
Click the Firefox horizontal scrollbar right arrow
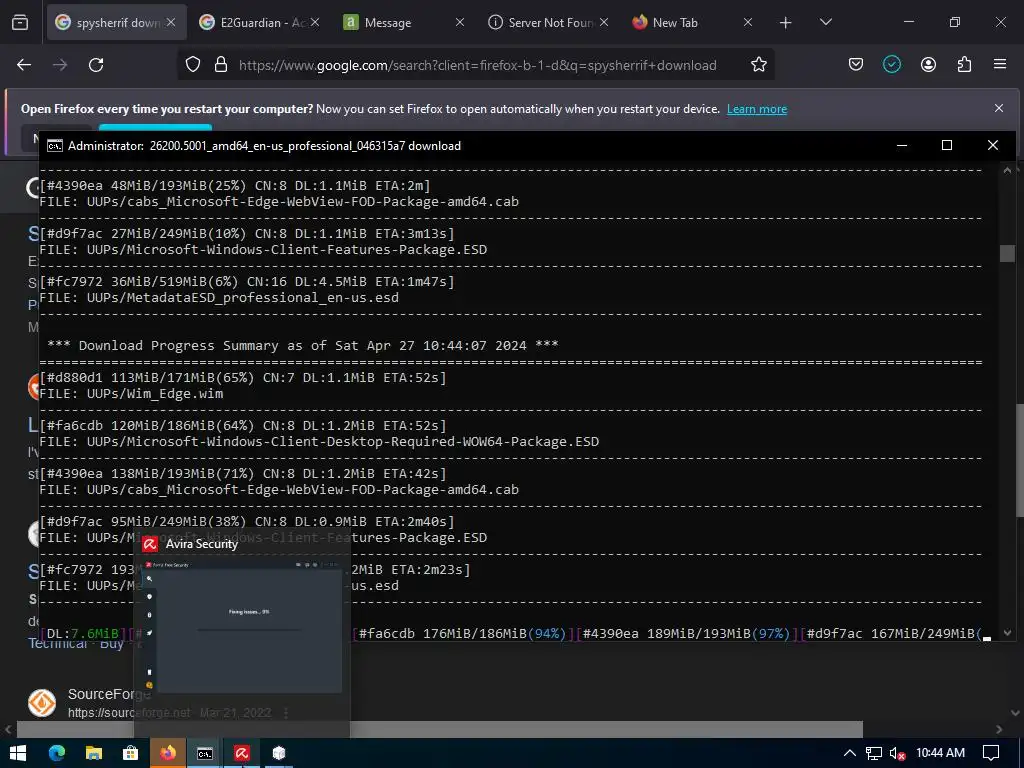pos(999,729)
